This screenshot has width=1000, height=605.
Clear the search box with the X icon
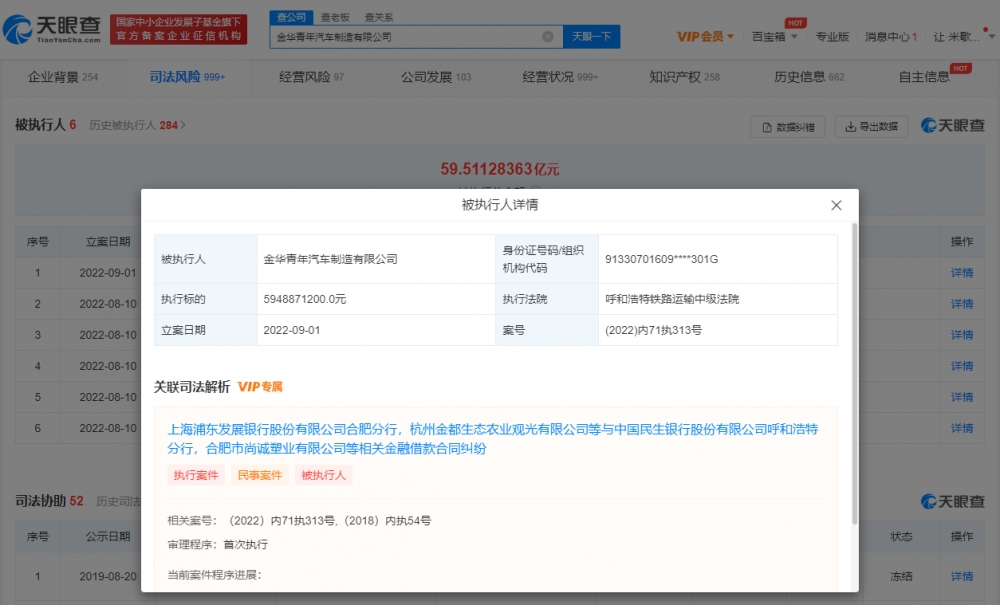tap(548, 36)
